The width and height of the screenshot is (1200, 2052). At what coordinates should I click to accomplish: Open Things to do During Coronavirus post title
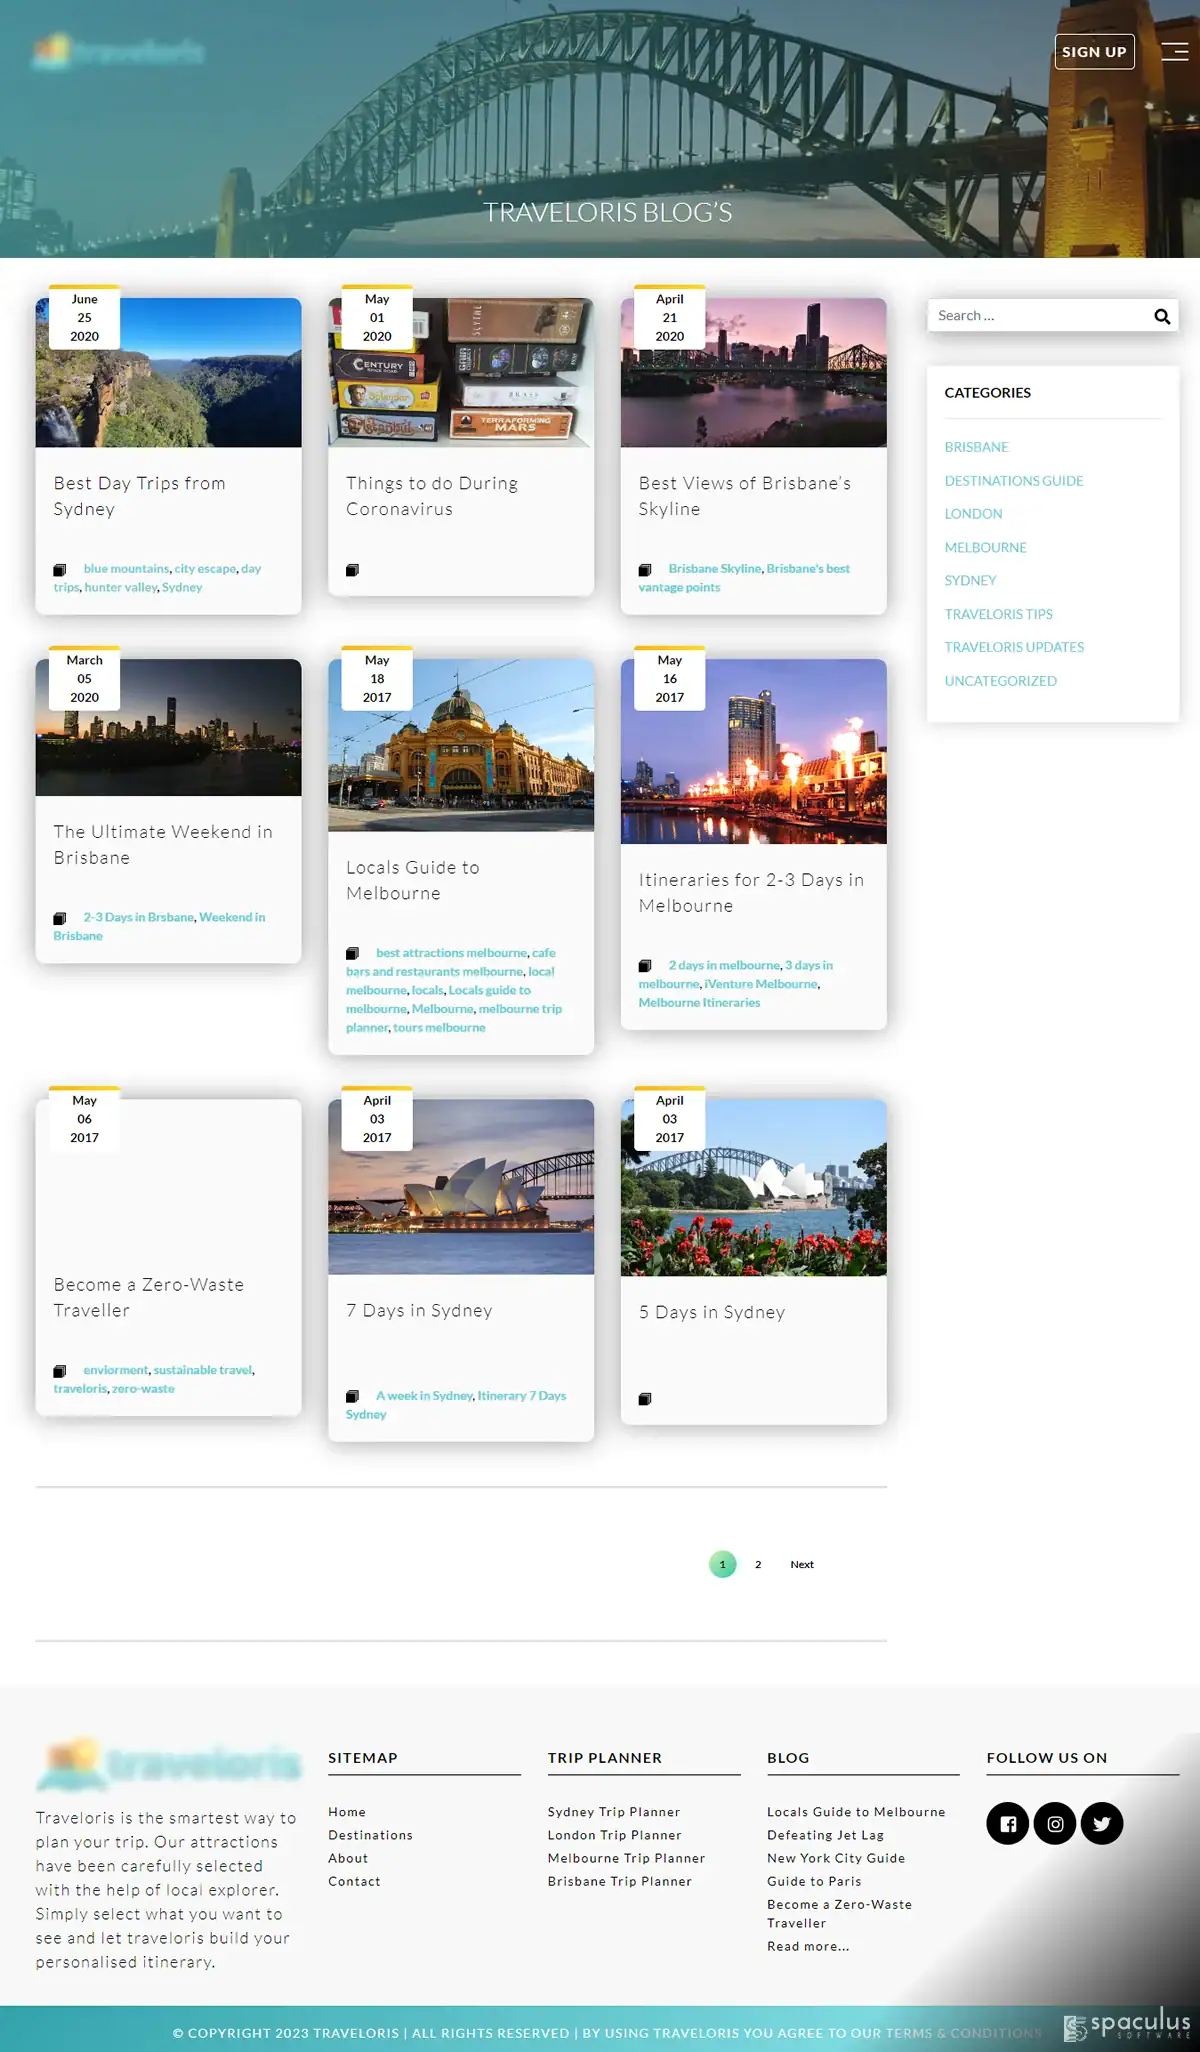[x=432, y=496]
